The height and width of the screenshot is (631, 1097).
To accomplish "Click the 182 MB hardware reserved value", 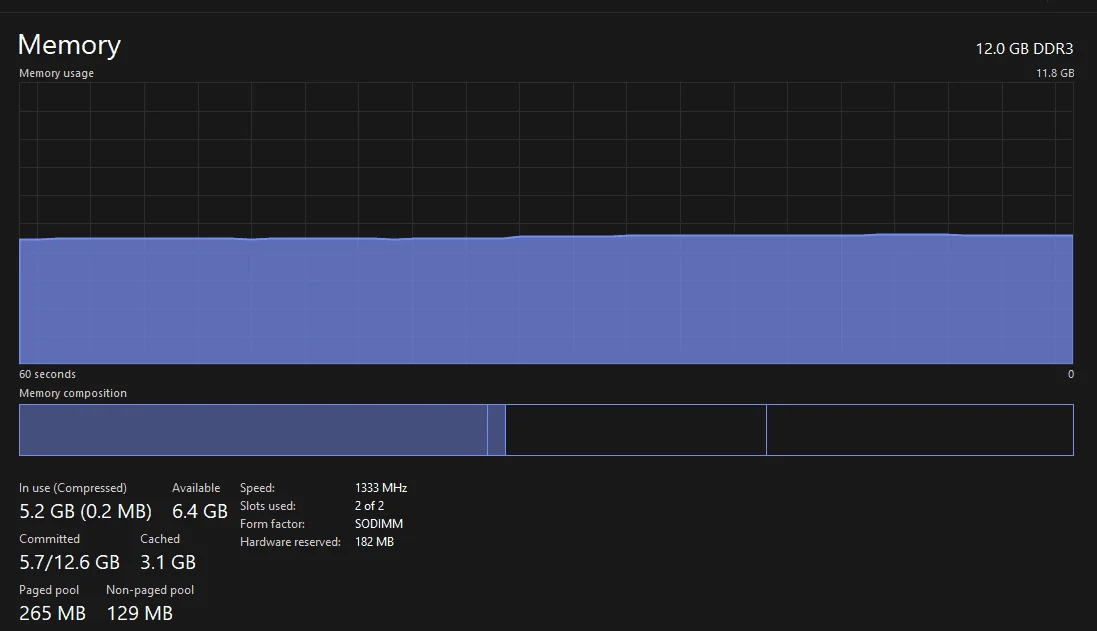I will [374, 542].
